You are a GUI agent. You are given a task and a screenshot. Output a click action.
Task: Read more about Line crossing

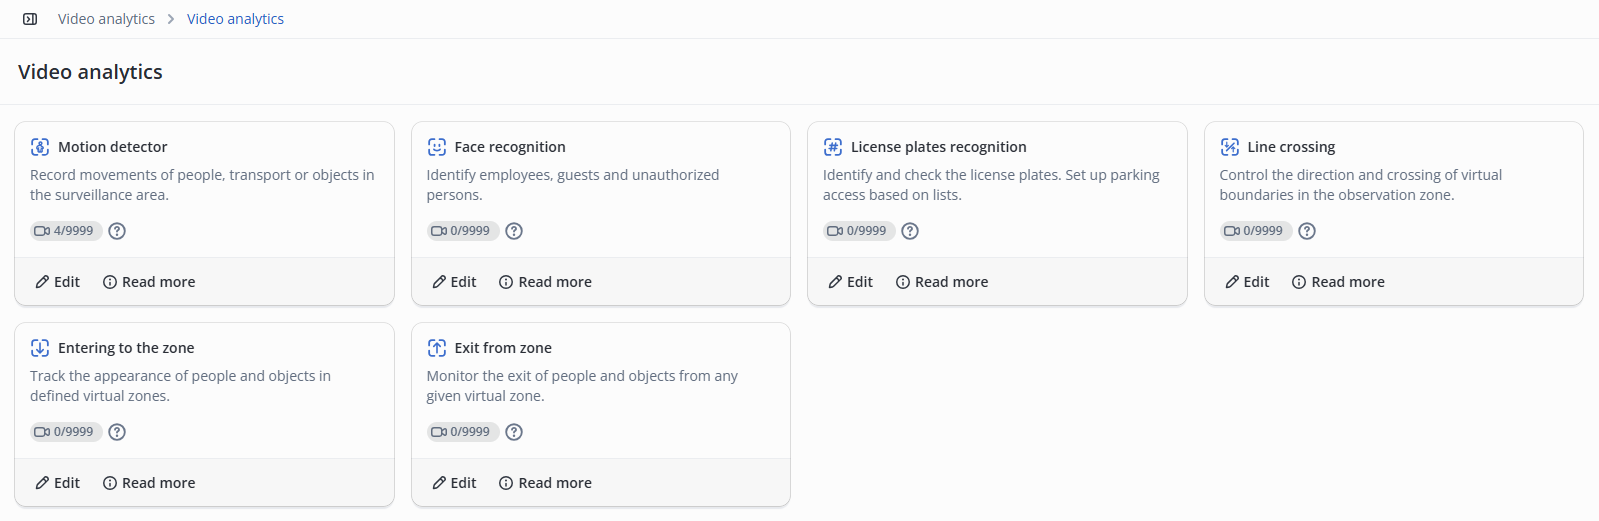[1338, 282]
